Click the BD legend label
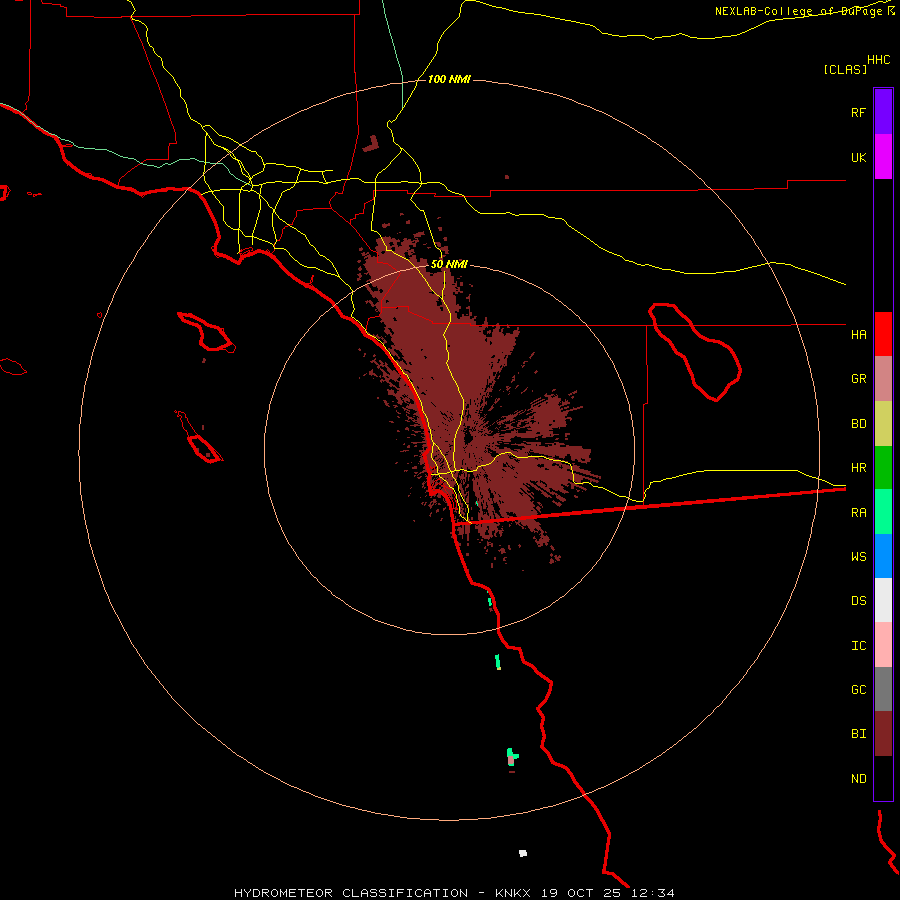This screenshot has height=900, width=900. point(858,424)
